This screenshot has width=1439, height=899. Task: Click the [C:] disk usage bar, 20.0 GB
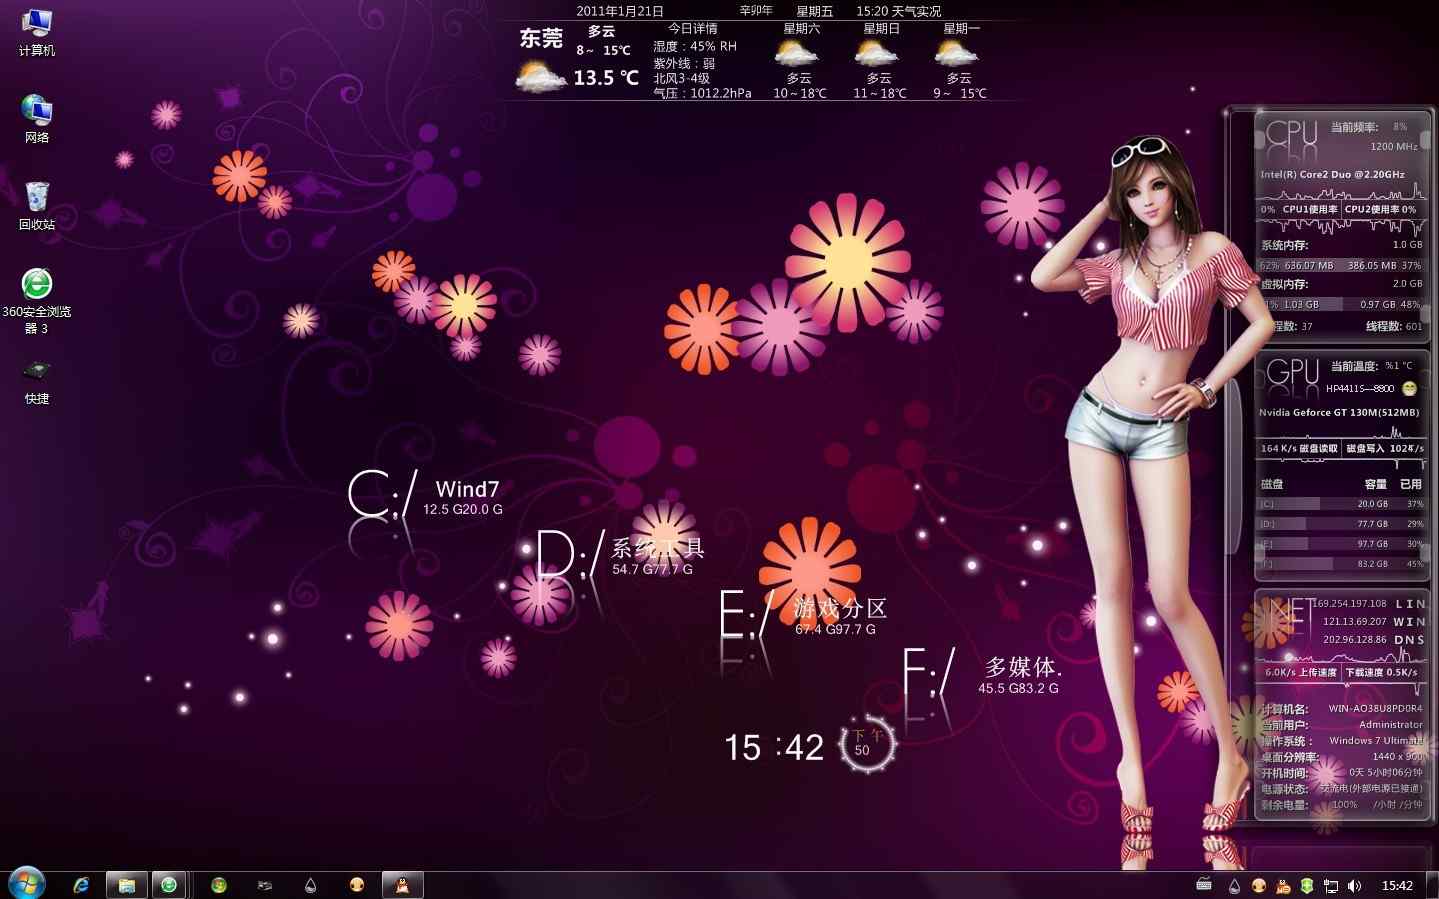(x=1341, y=504)
